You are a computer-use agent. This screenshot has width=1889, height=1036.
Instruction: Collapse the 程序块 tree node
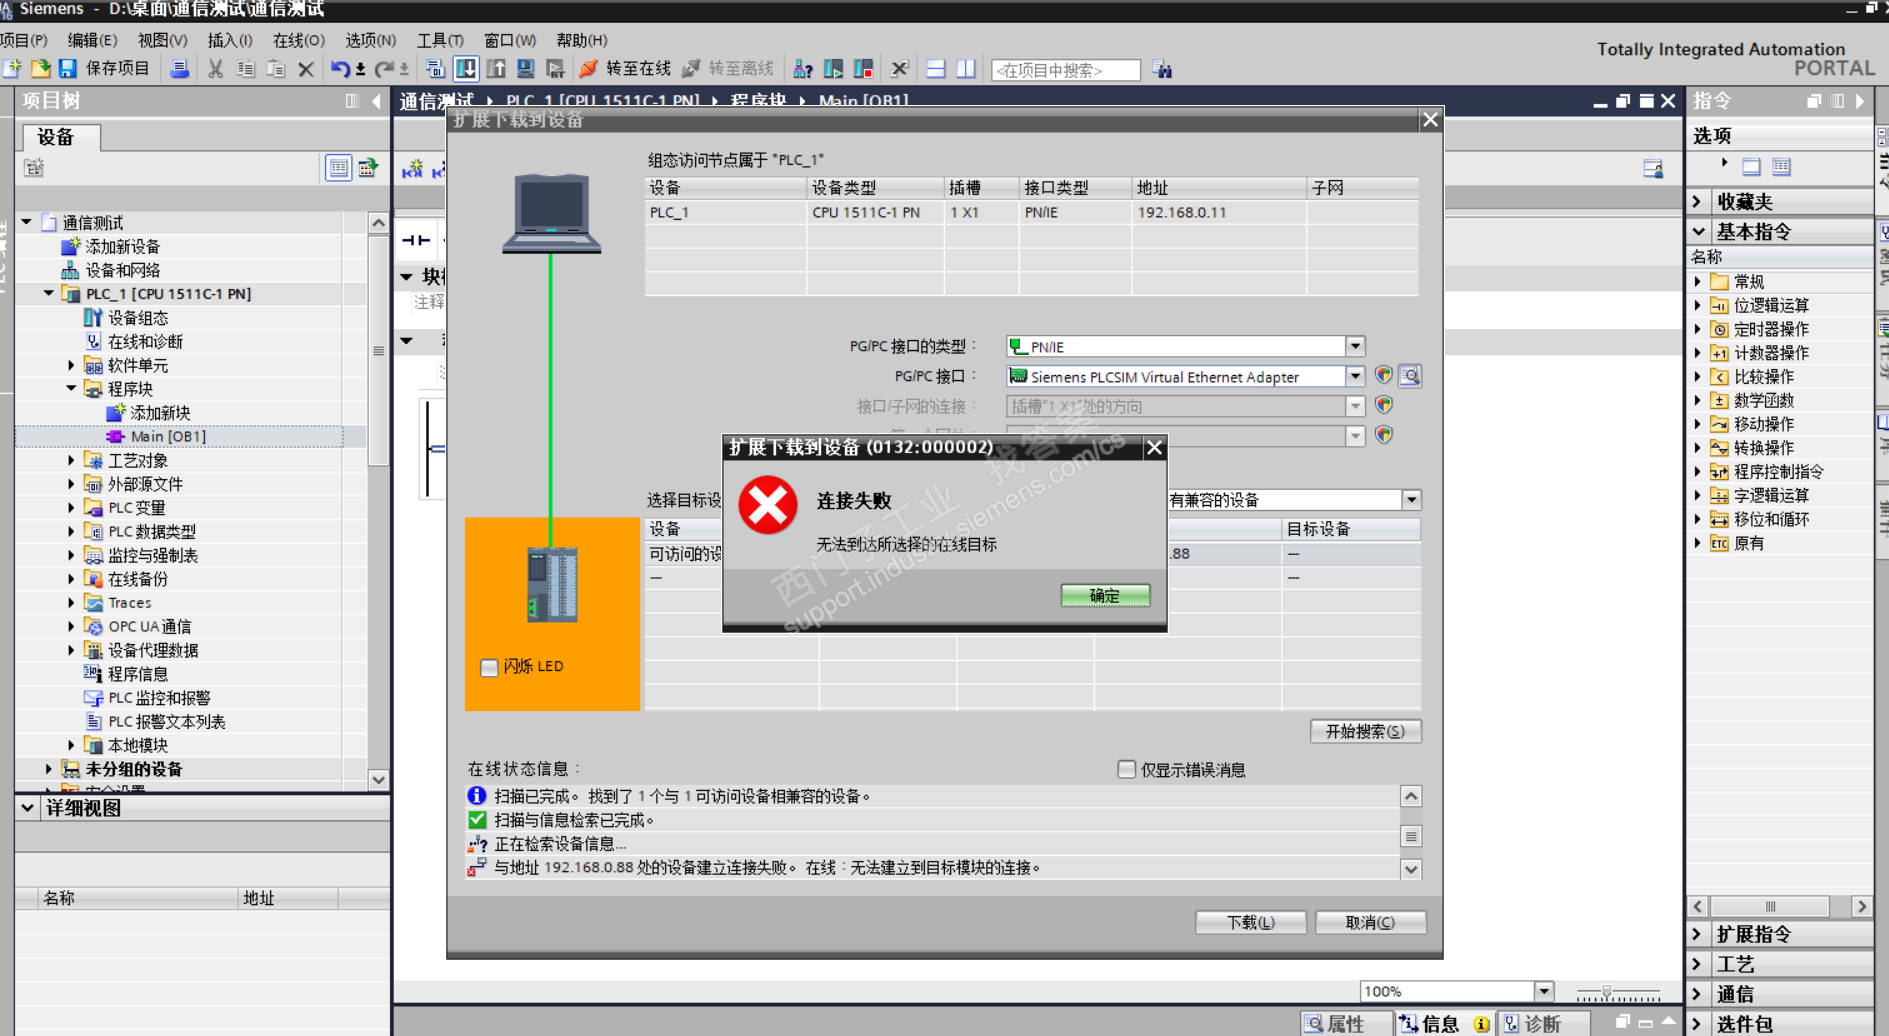coord(71,389)
